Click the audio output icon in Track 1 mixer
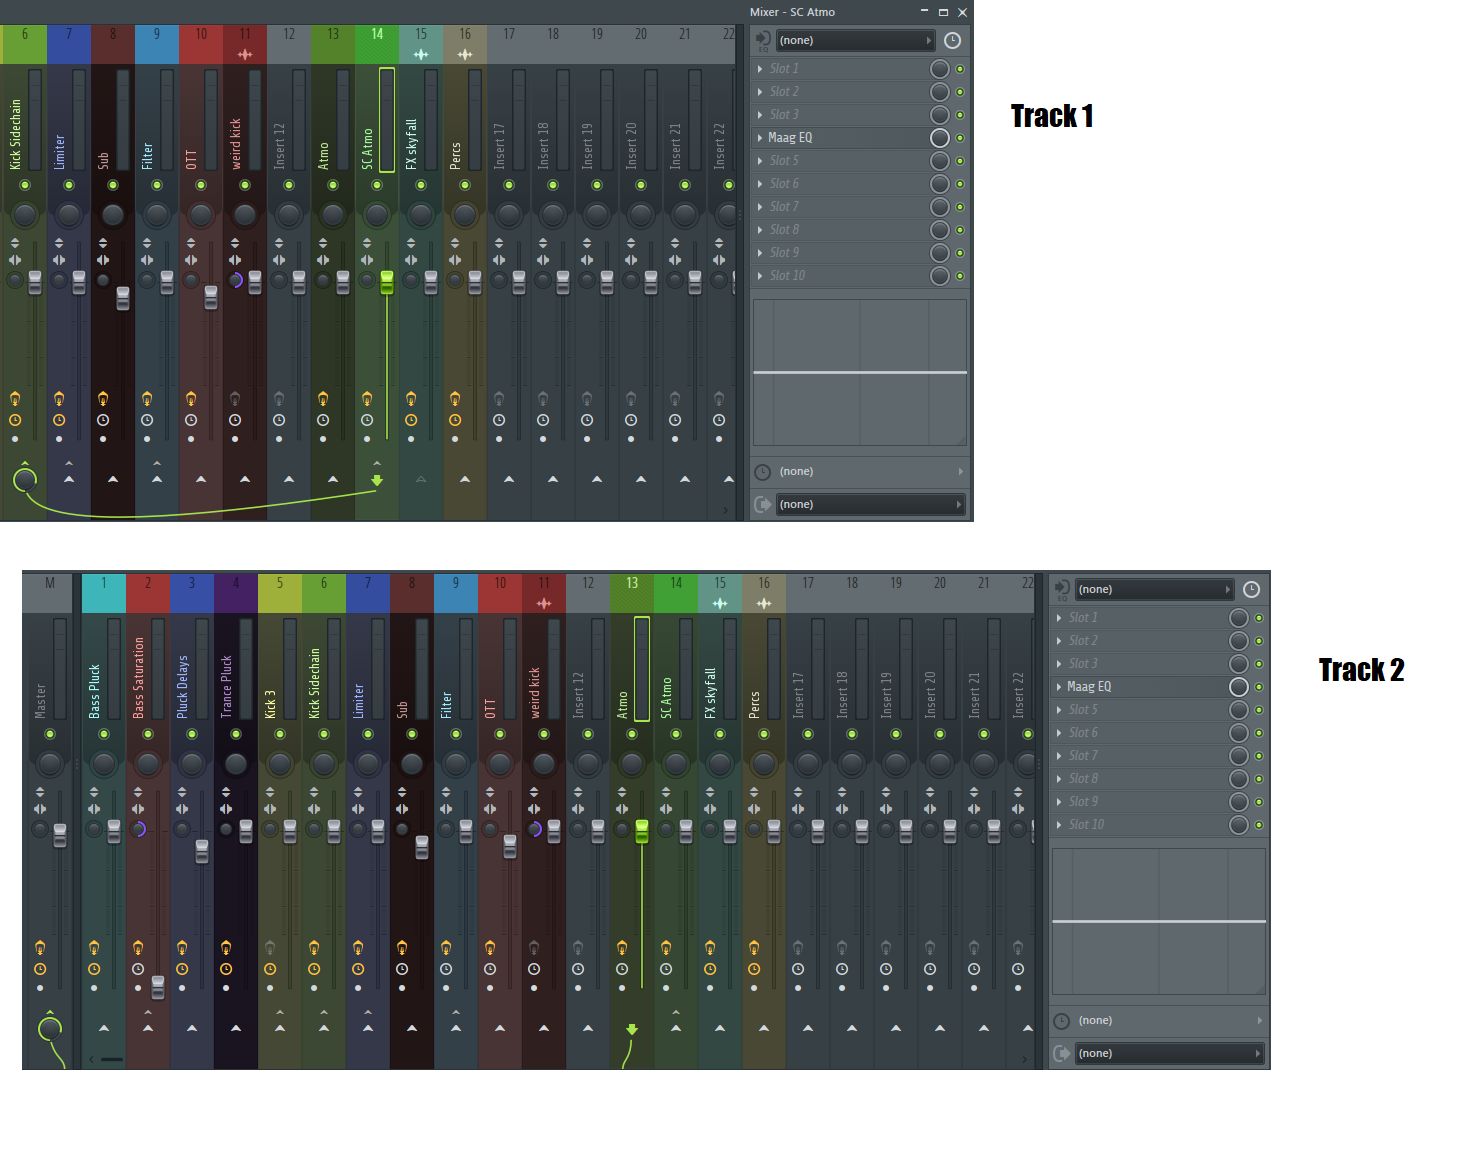 (x=763, y=504)
